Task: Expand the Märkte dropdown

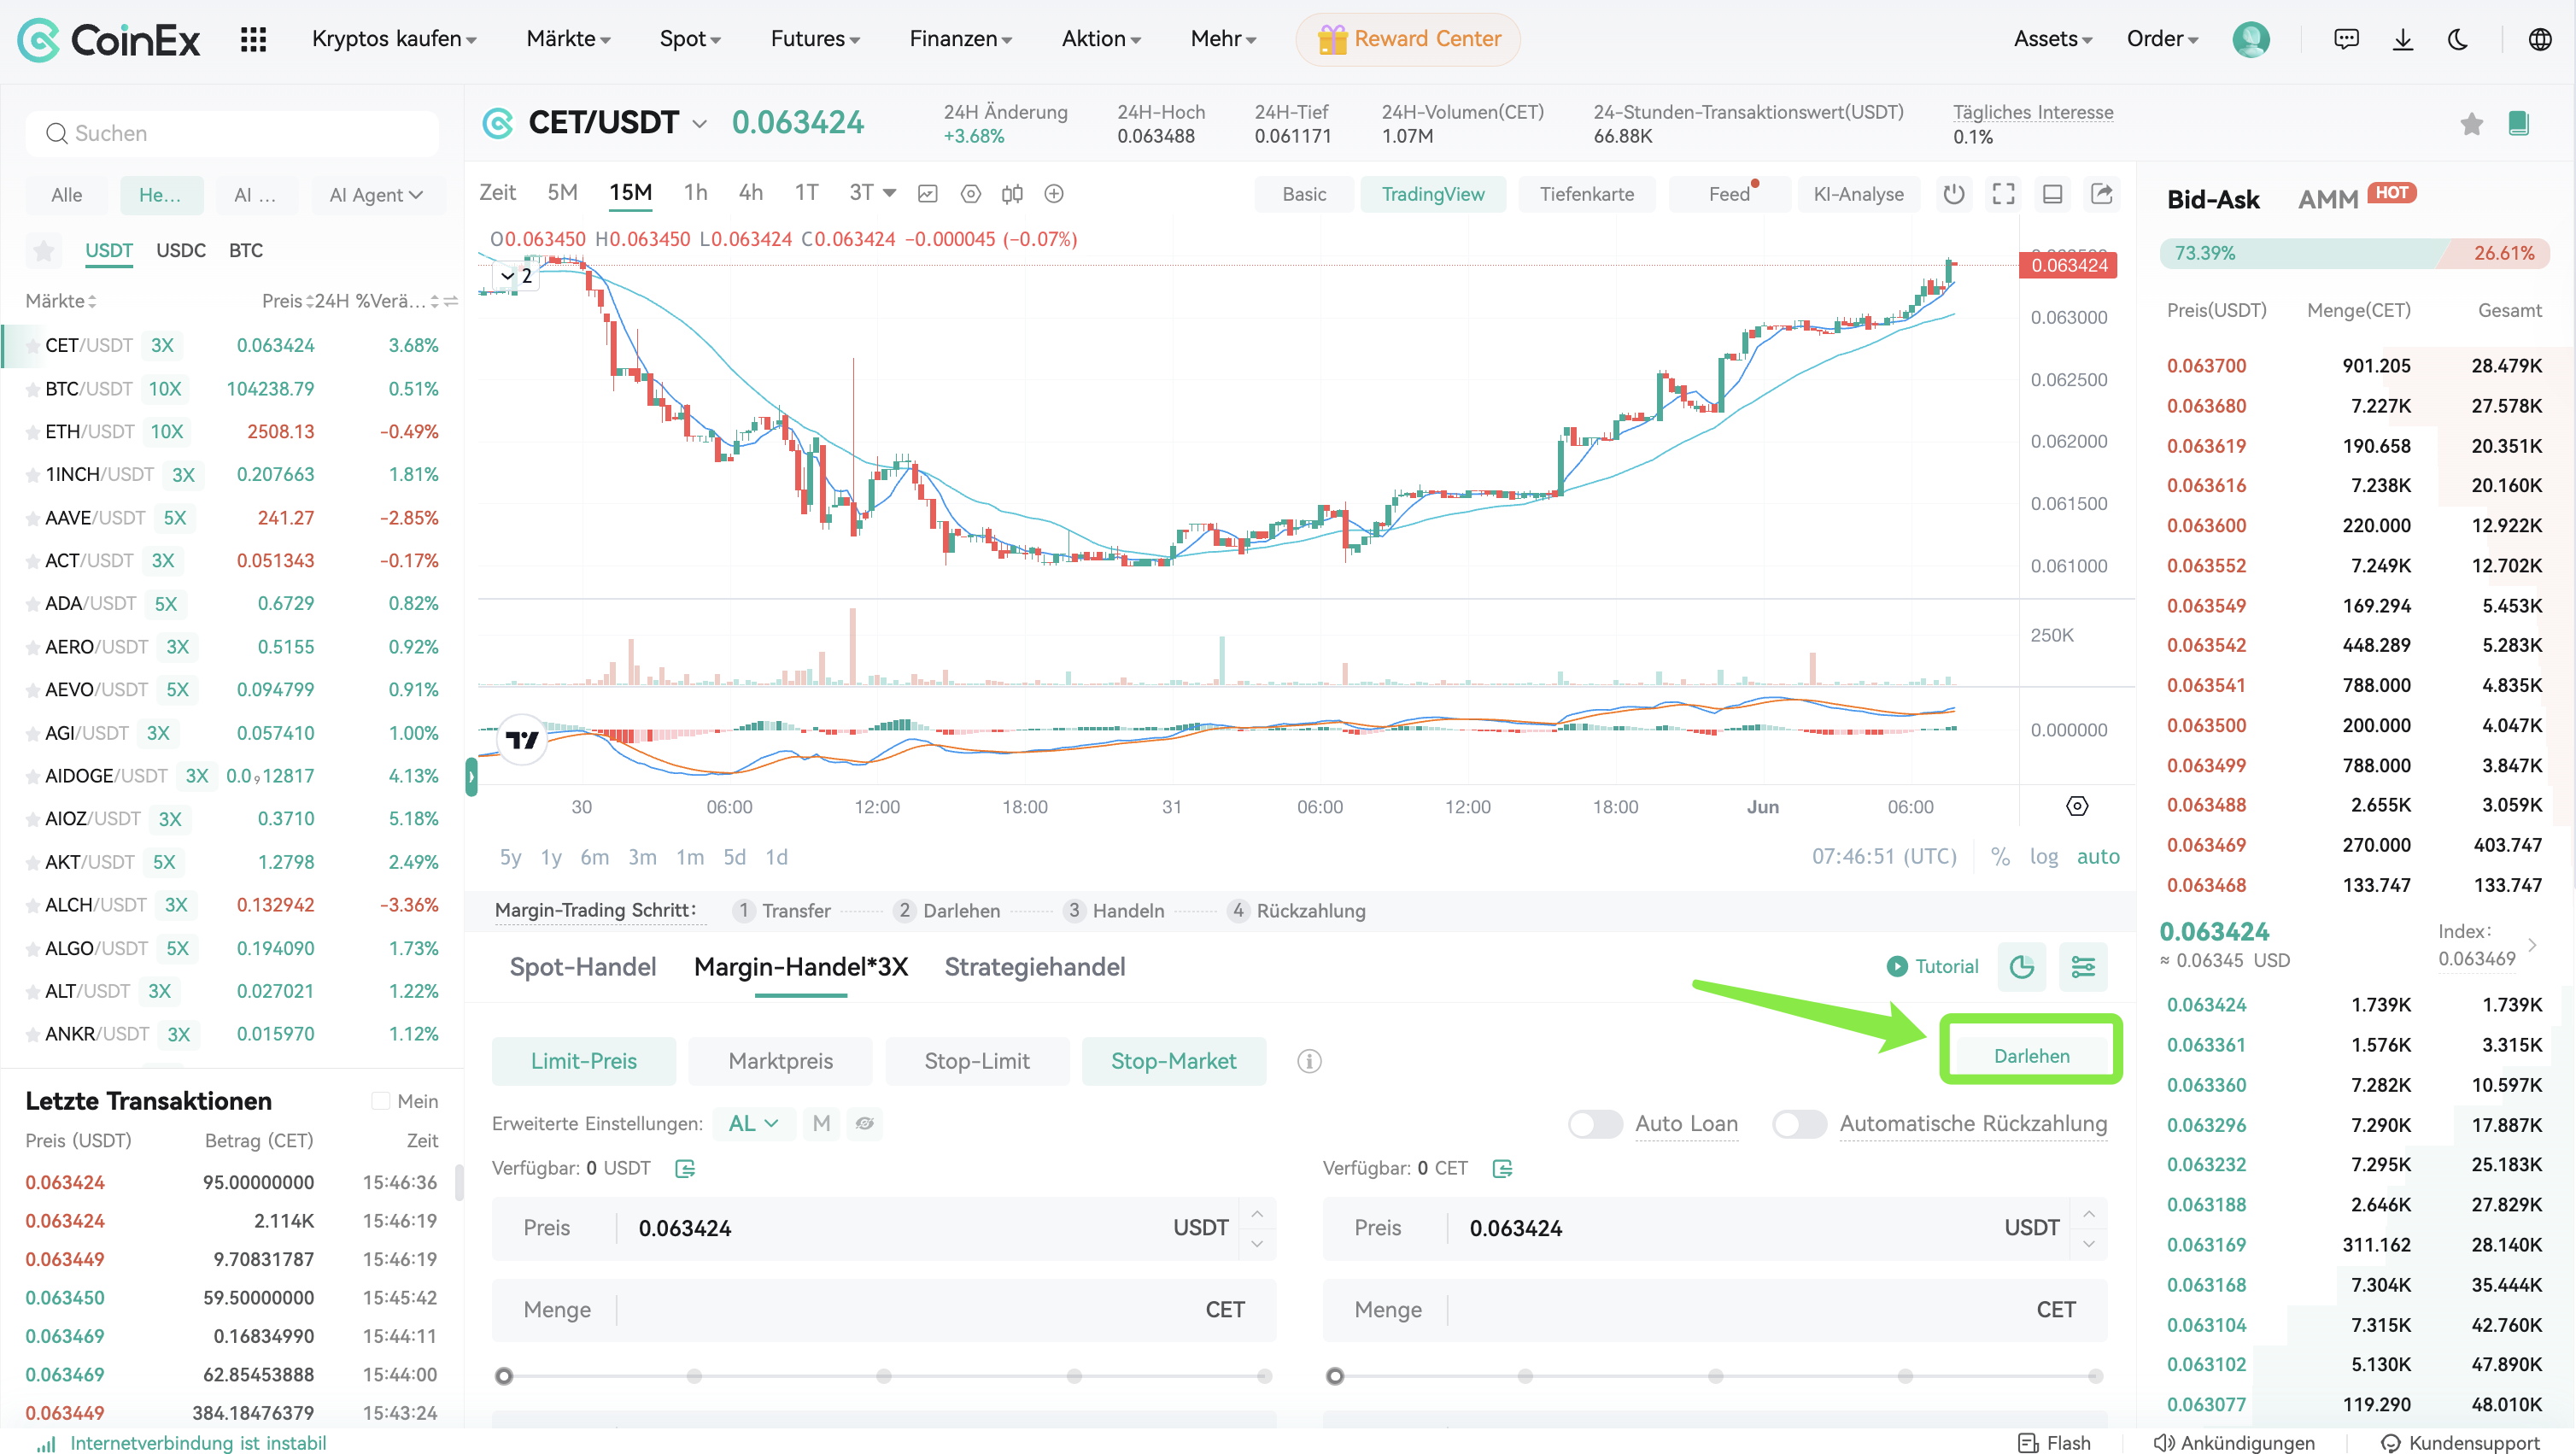Action: point(568,39)
